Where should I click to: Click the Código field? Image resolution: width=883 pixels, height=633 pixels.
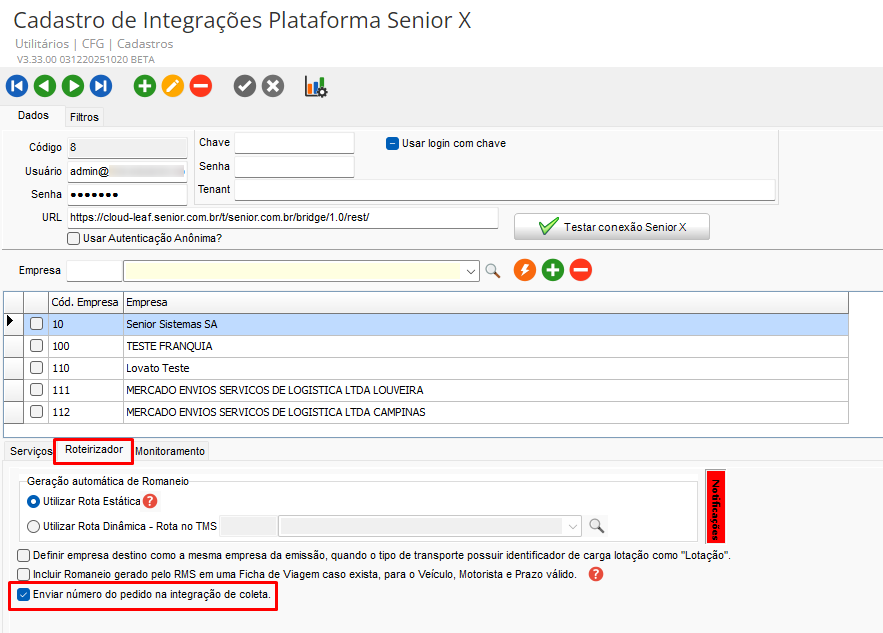coord(127,148)
